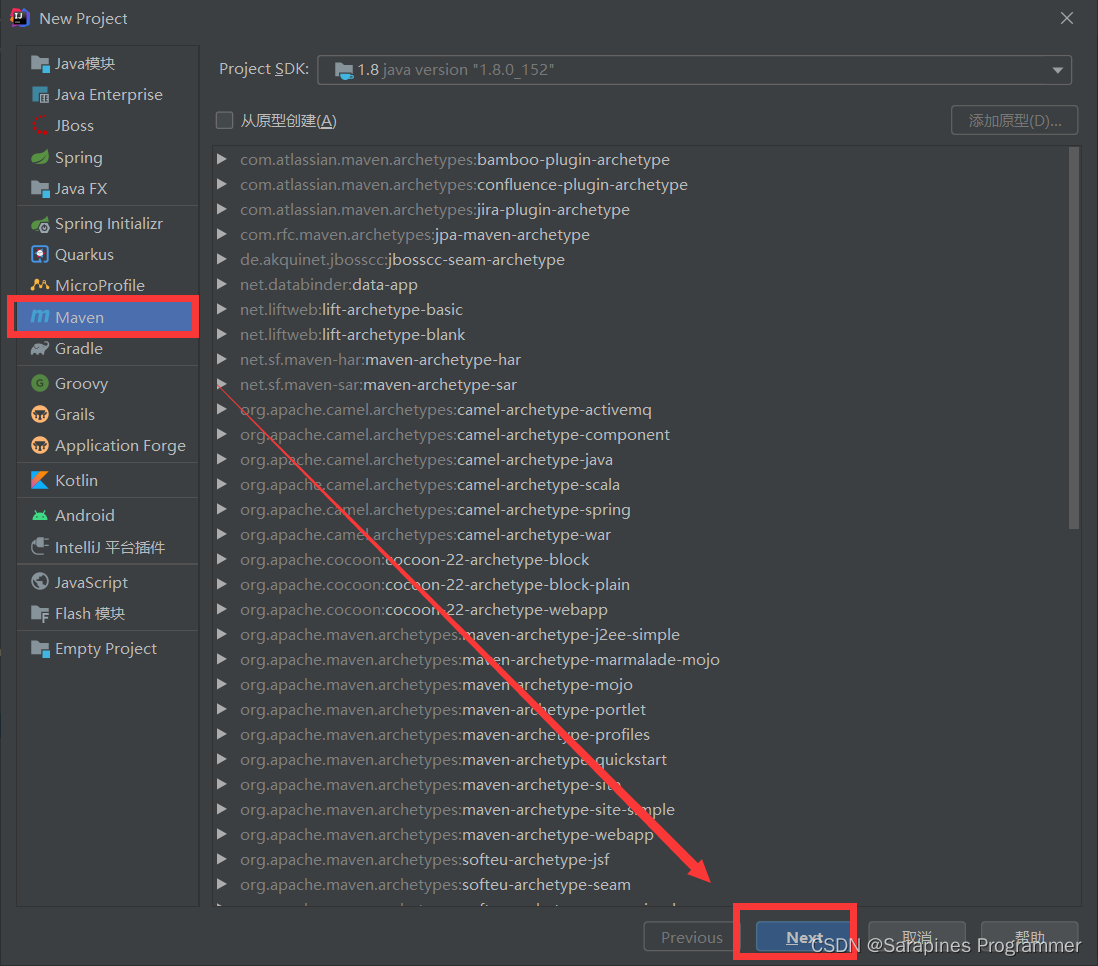This screenshot has height=966, width=1098.
Task: Select the Empty Project icon
Action: (x=40, y=649)
